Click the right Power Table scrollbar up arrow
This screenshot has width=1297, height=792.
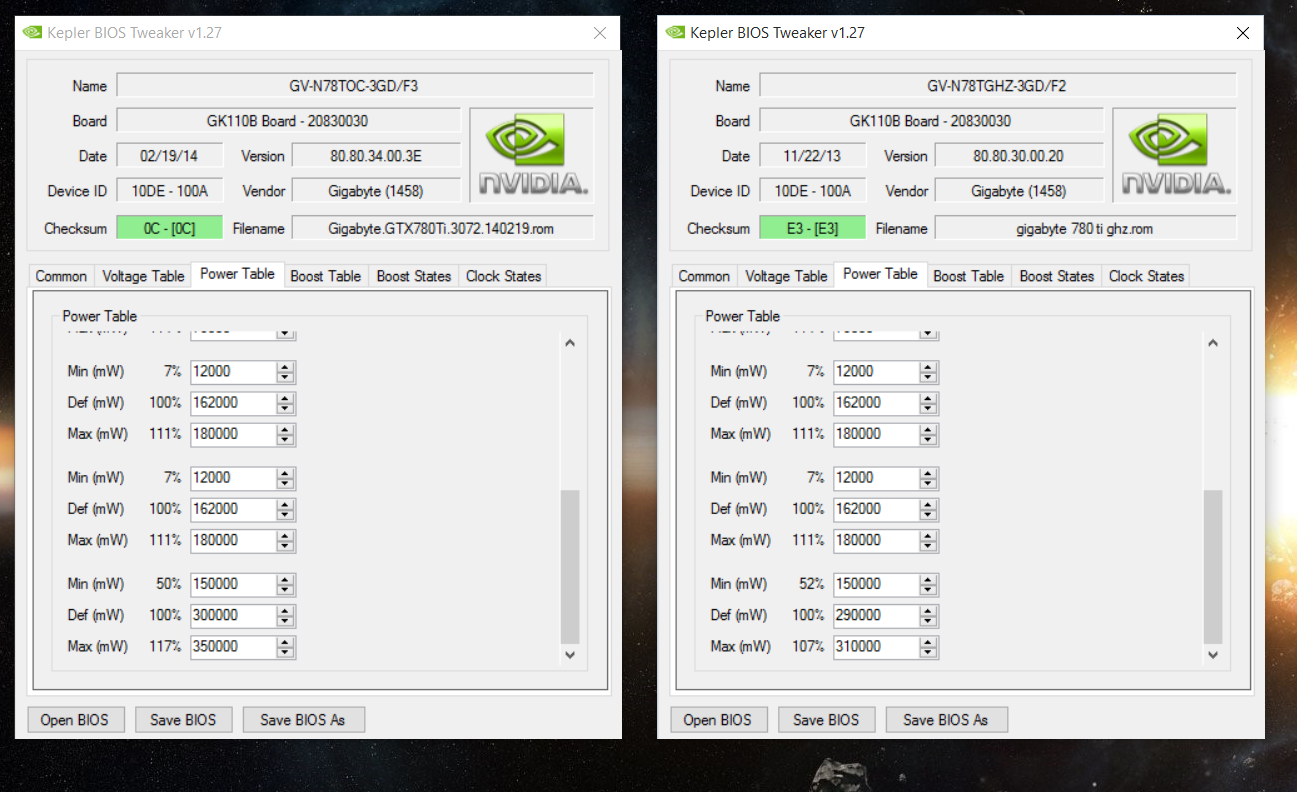click(1213, 343)
